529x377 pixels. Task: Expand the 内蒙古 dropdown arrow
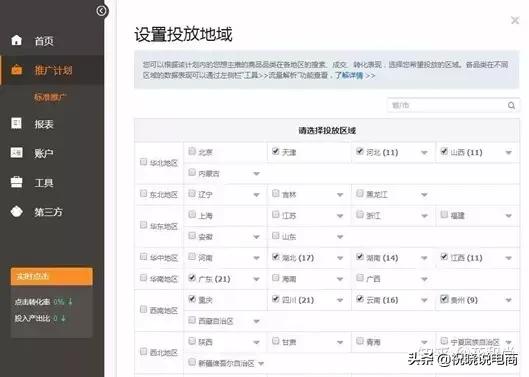[x=256, y=174]
